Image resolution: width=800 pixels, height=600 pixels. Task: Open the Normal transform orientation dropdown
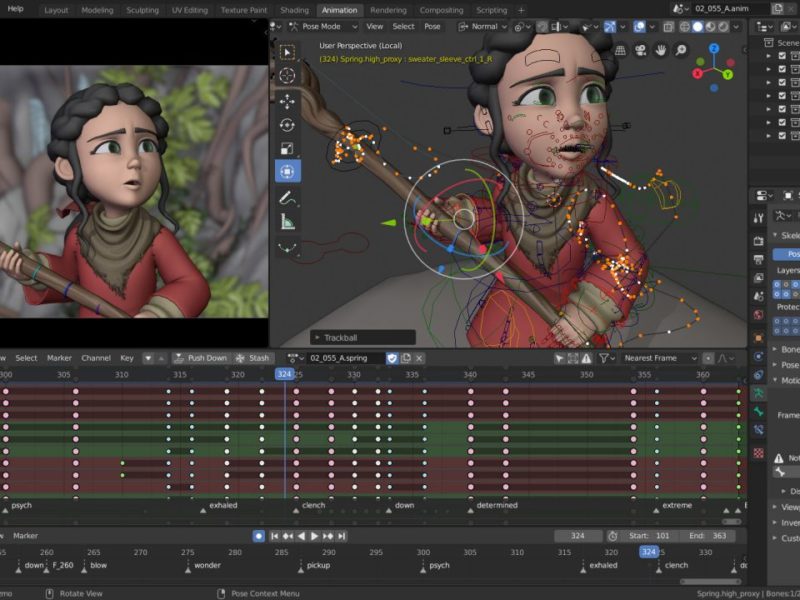483,27
